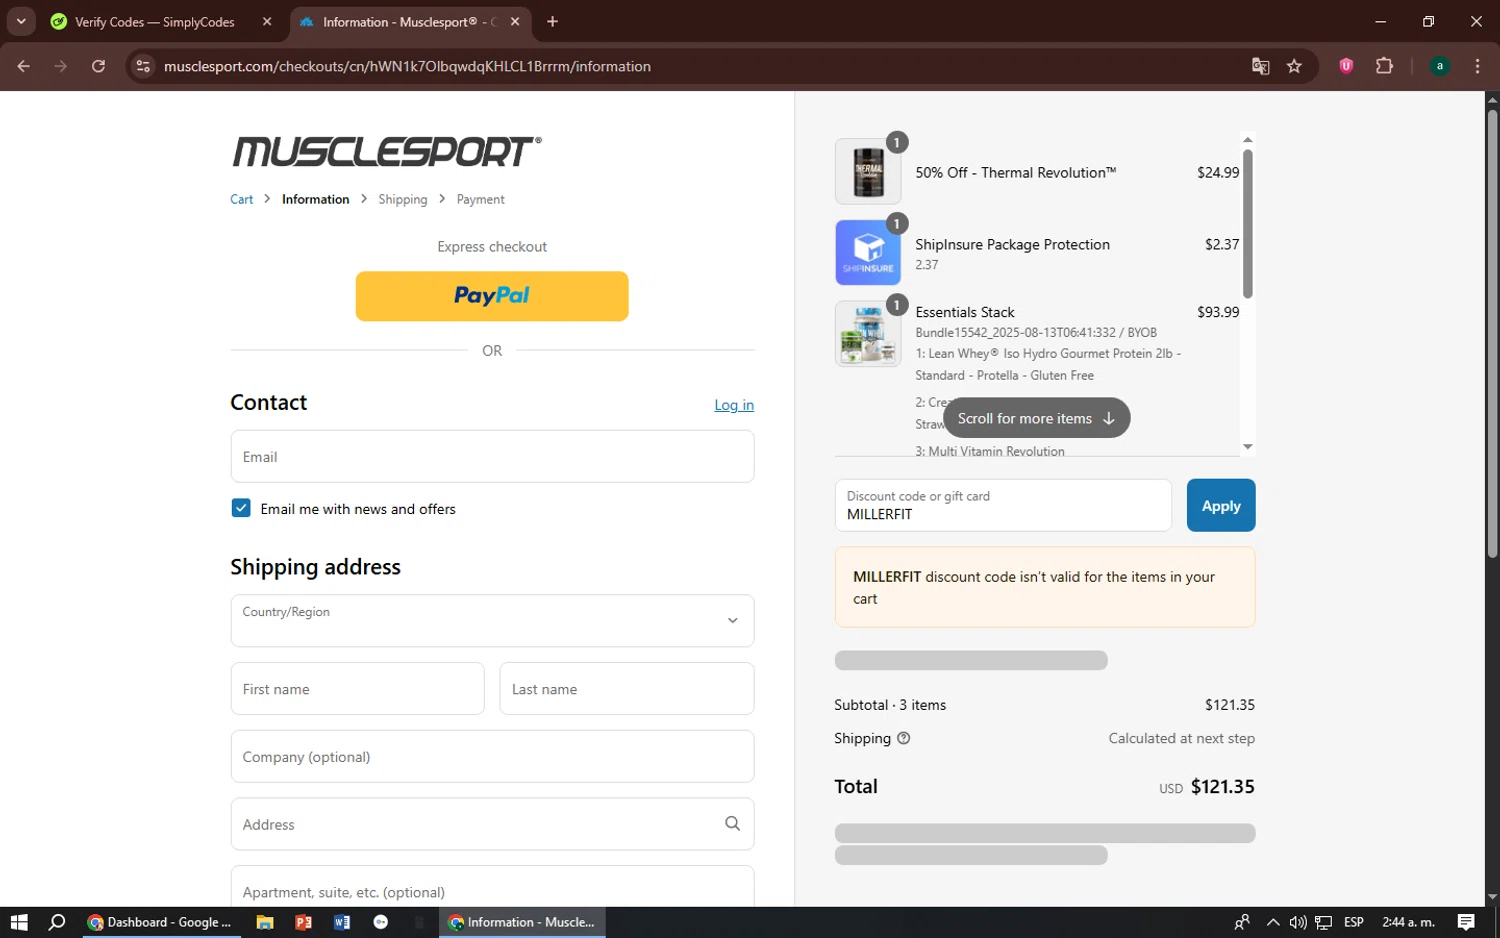The width and height of the screenshot is (1500, 938).
Task: Focus the First name field
Action: click(x=357, y=688)
